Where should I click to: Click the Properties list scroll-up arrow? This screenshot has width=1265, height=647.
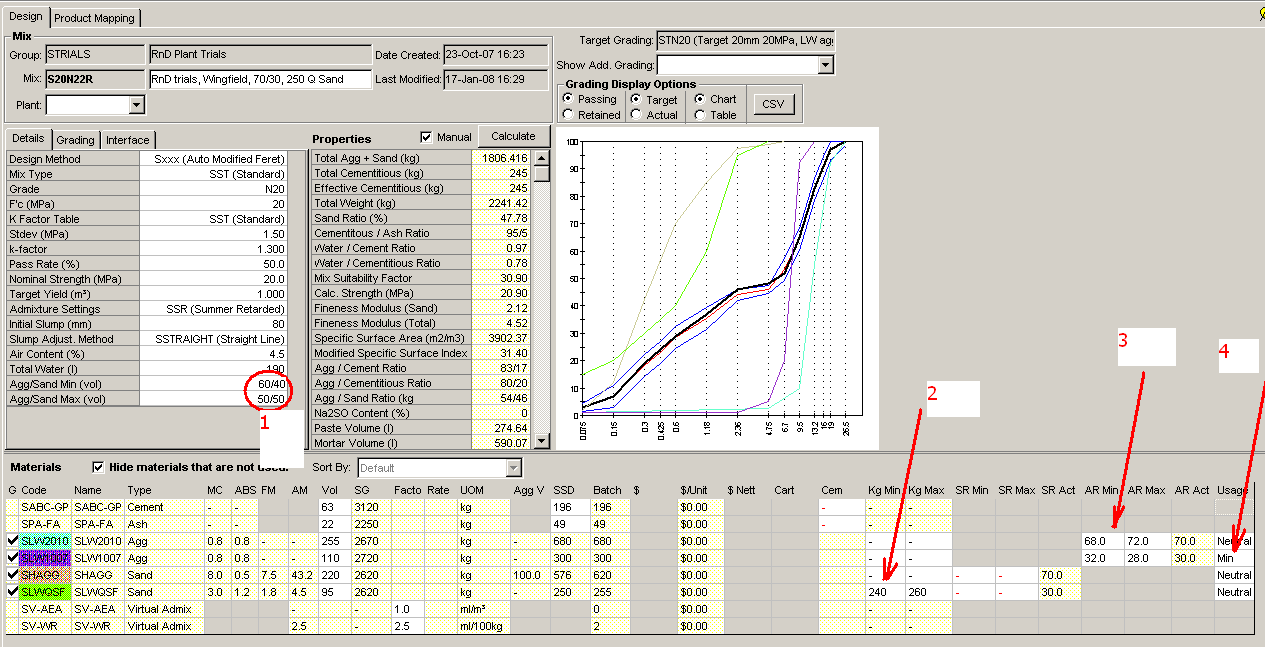pyautogui.click(x=541, y=158)
